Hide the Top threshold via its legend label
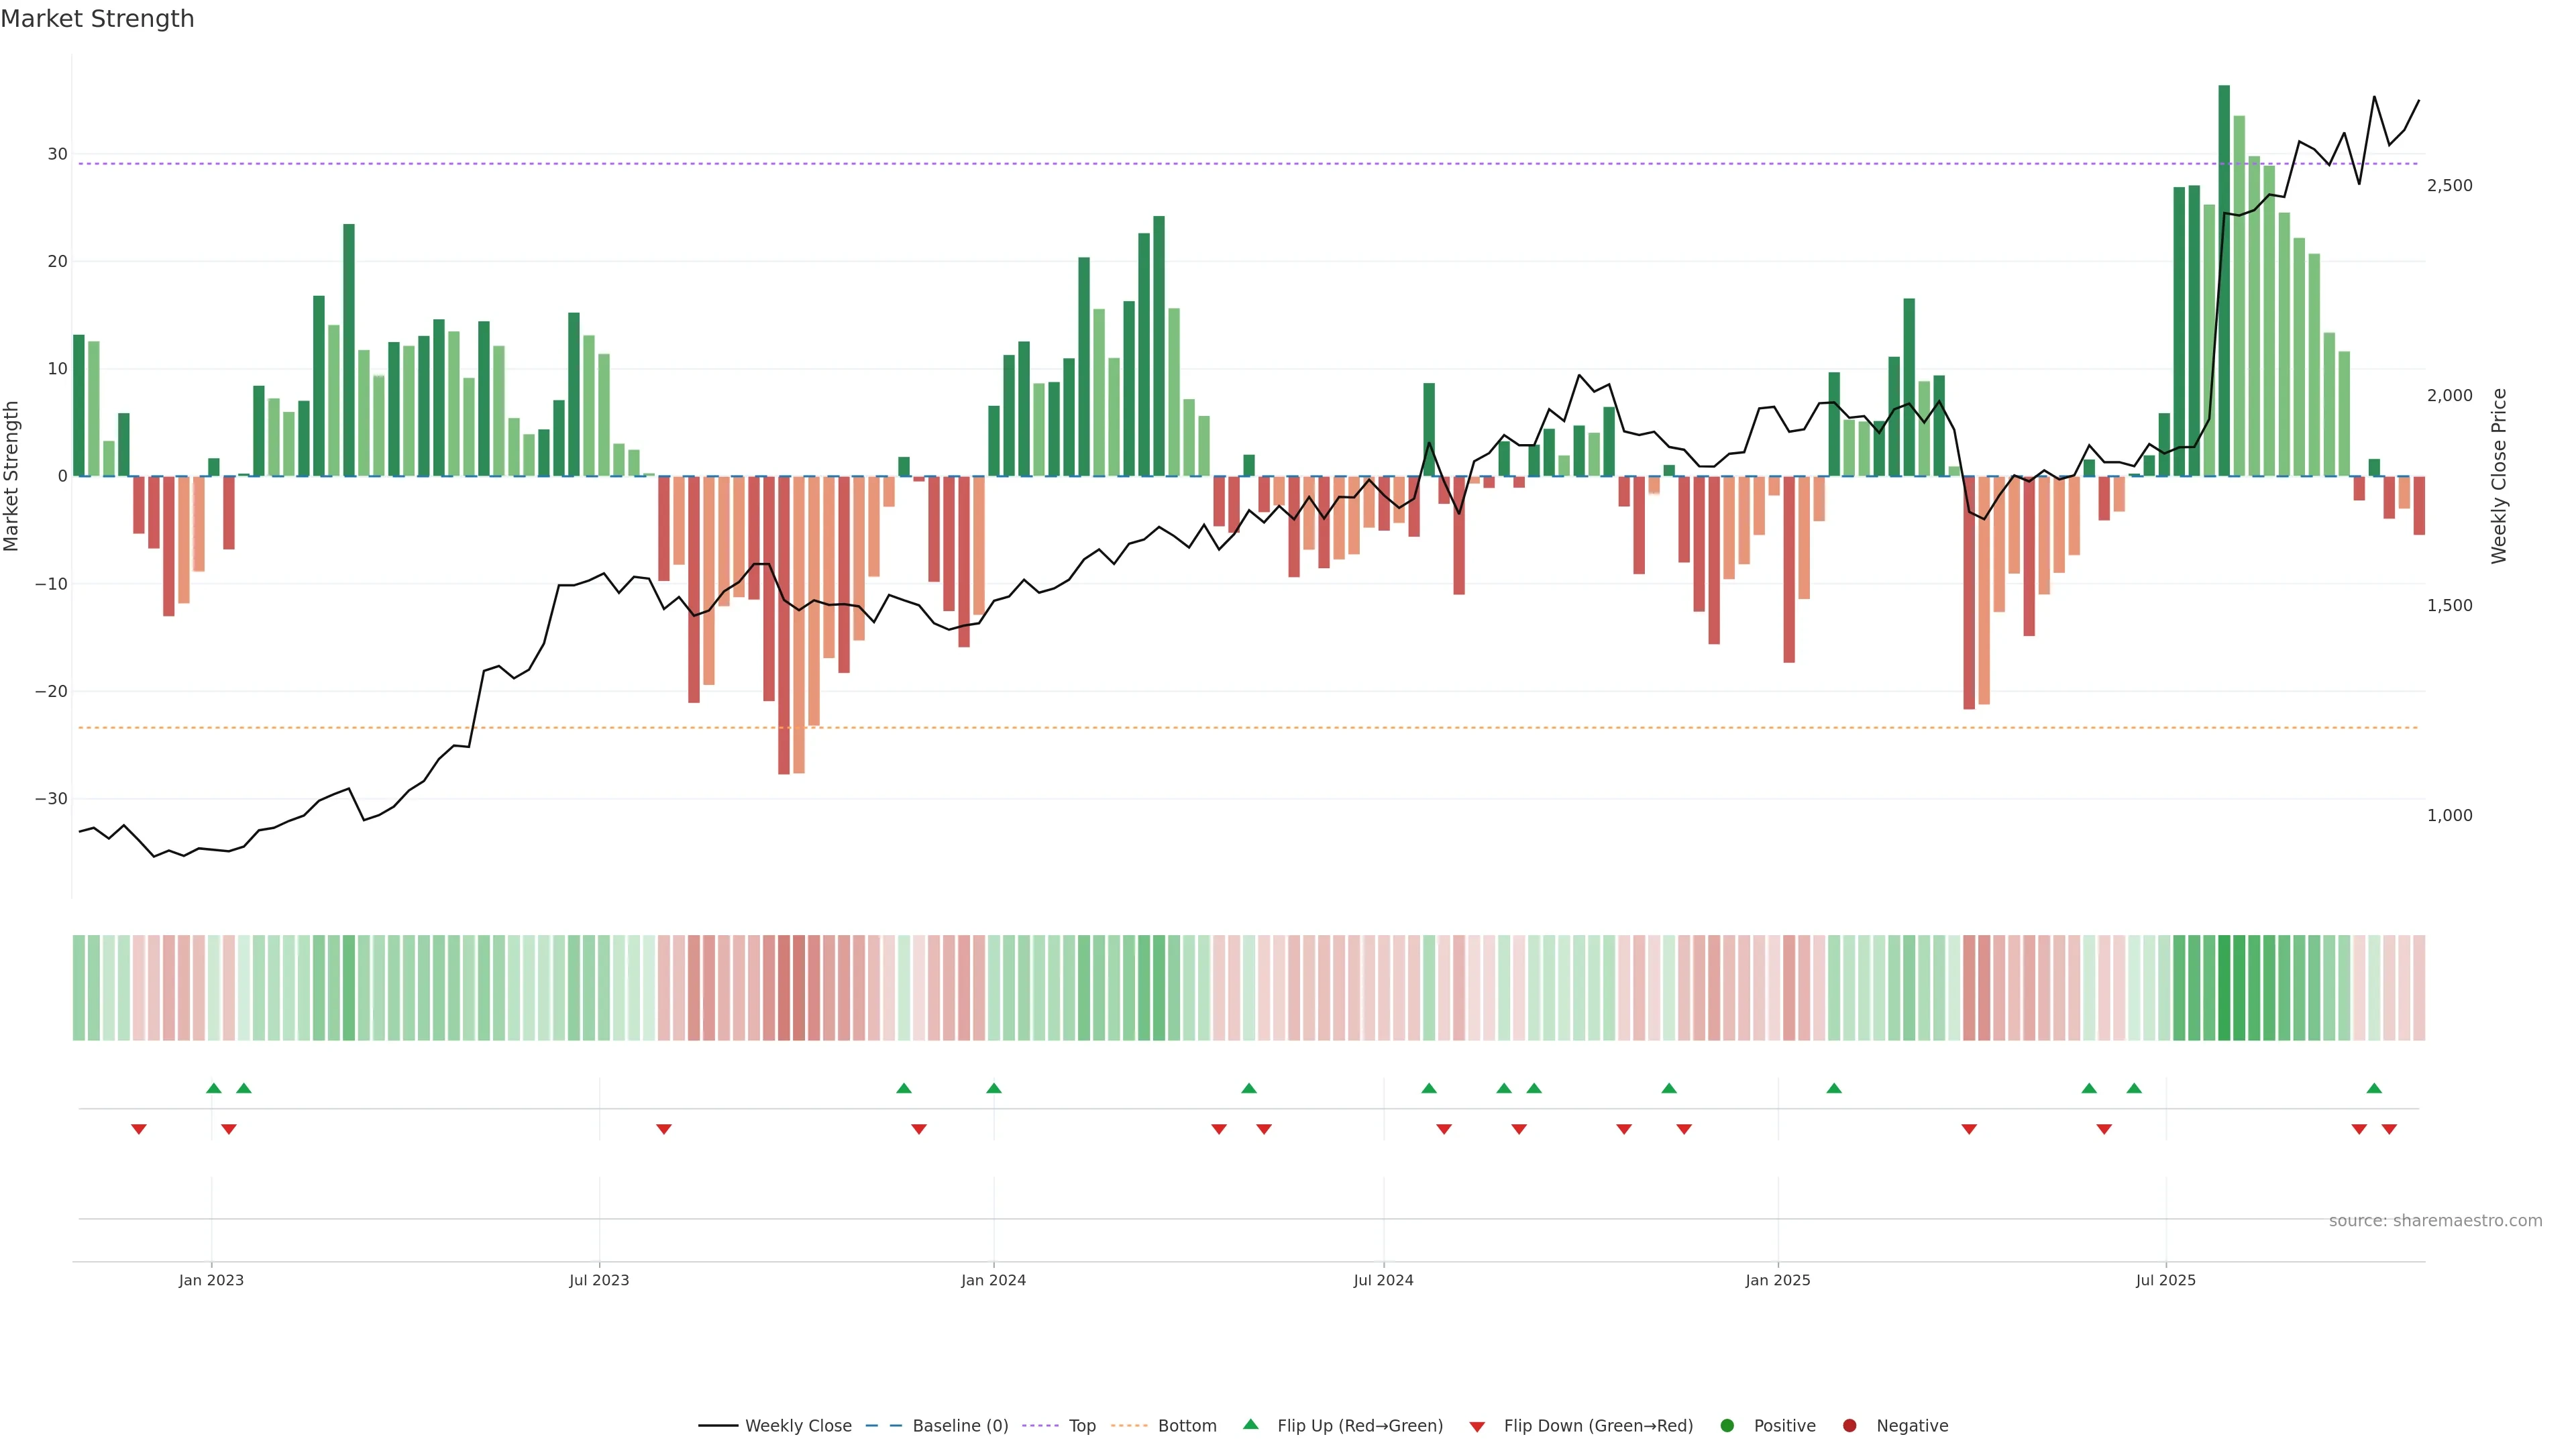The width and height of the screenshot is (2576, 1449). point(1082,1426)
